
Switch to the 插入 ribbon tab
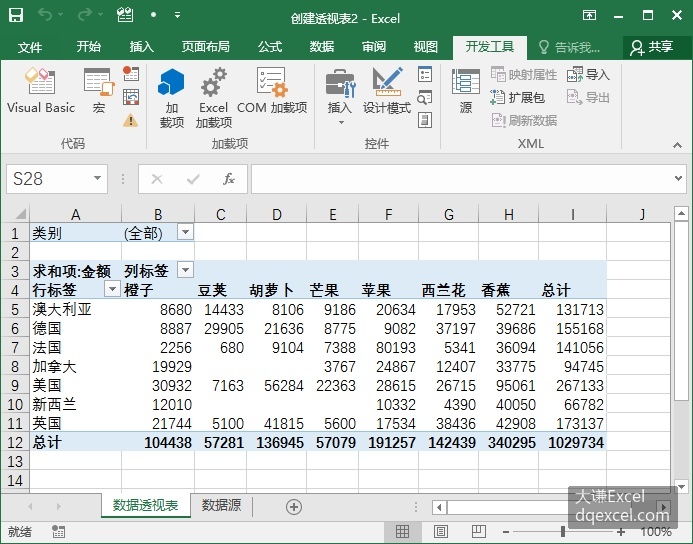point(141,47)
